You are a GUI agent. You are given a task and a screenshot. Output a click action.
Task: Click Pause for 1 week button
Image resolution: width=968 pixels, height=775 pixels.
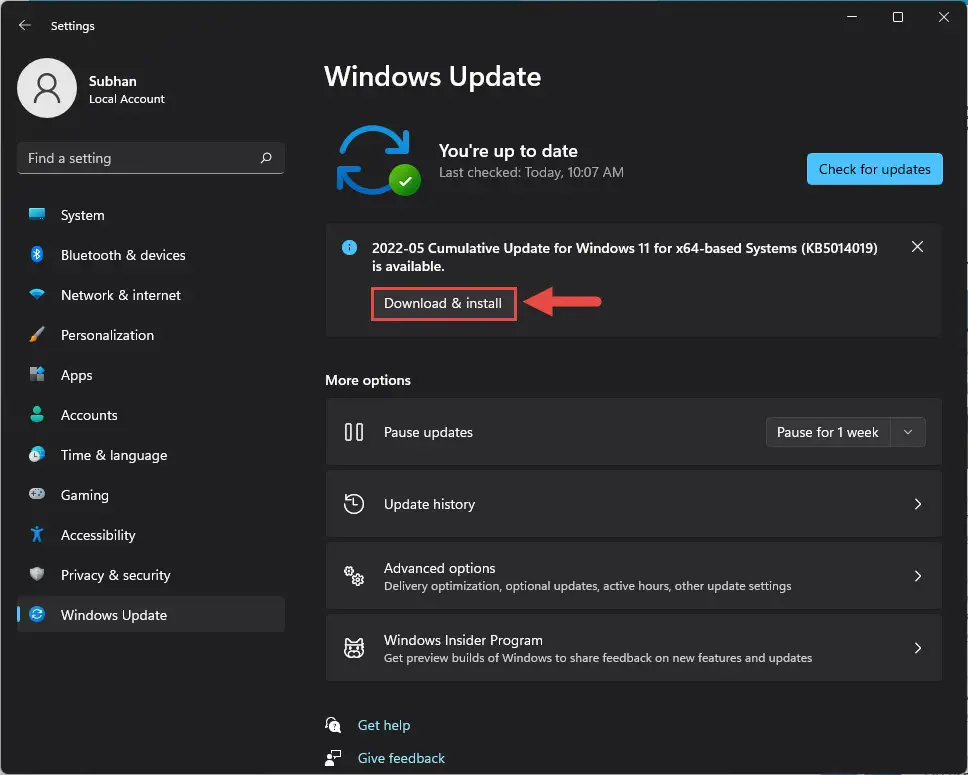827,432
